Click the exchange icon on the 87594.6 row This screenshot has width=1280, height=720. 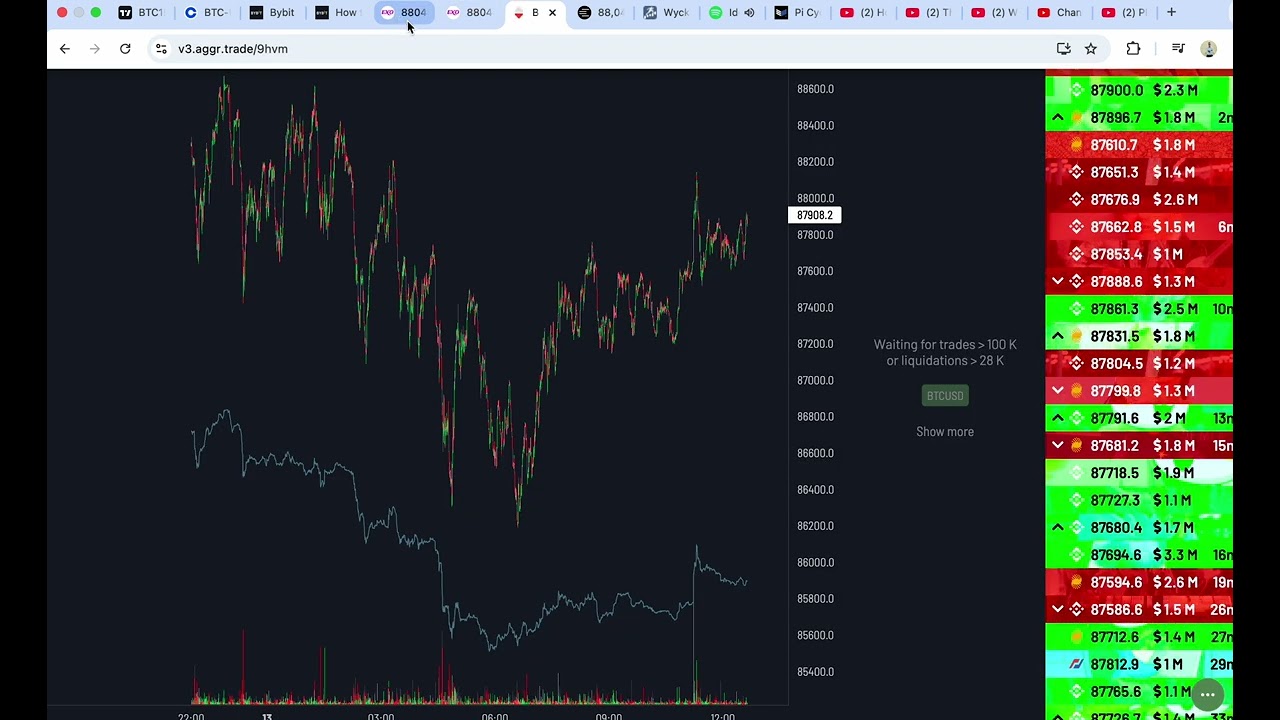click(x=1077, y=582)
